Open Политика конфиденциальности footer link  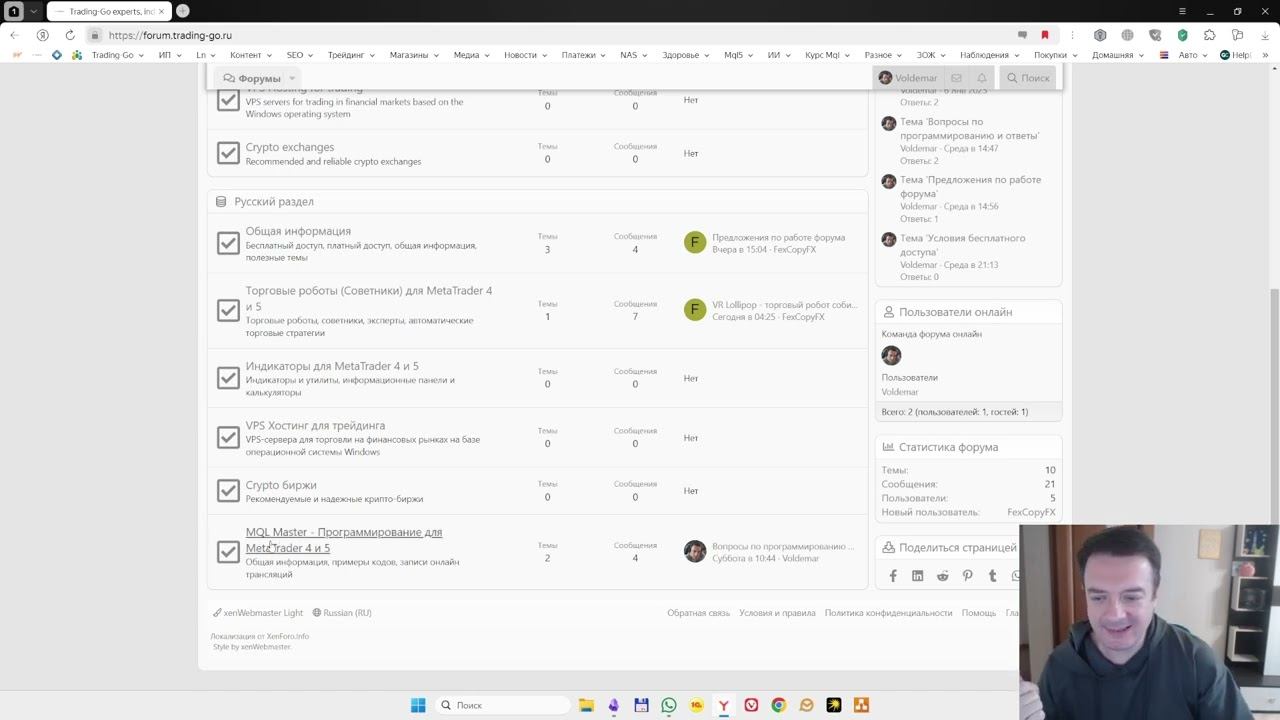(x=888, y=613)
